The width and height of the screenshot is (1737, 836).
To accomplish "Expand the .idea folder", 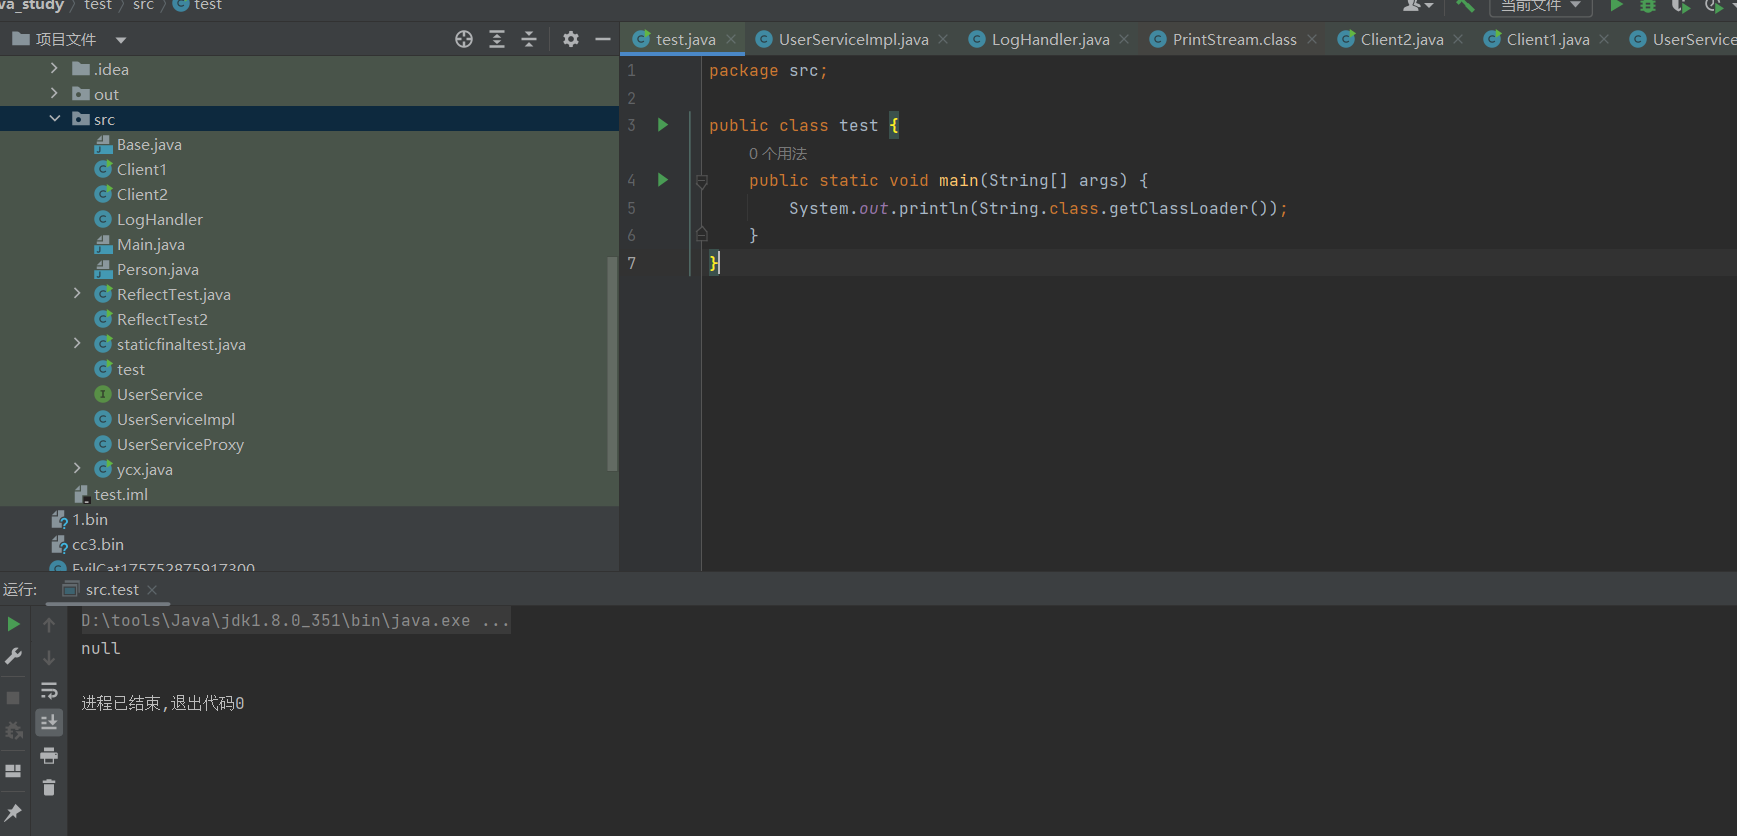I will (x=54, y=68).
